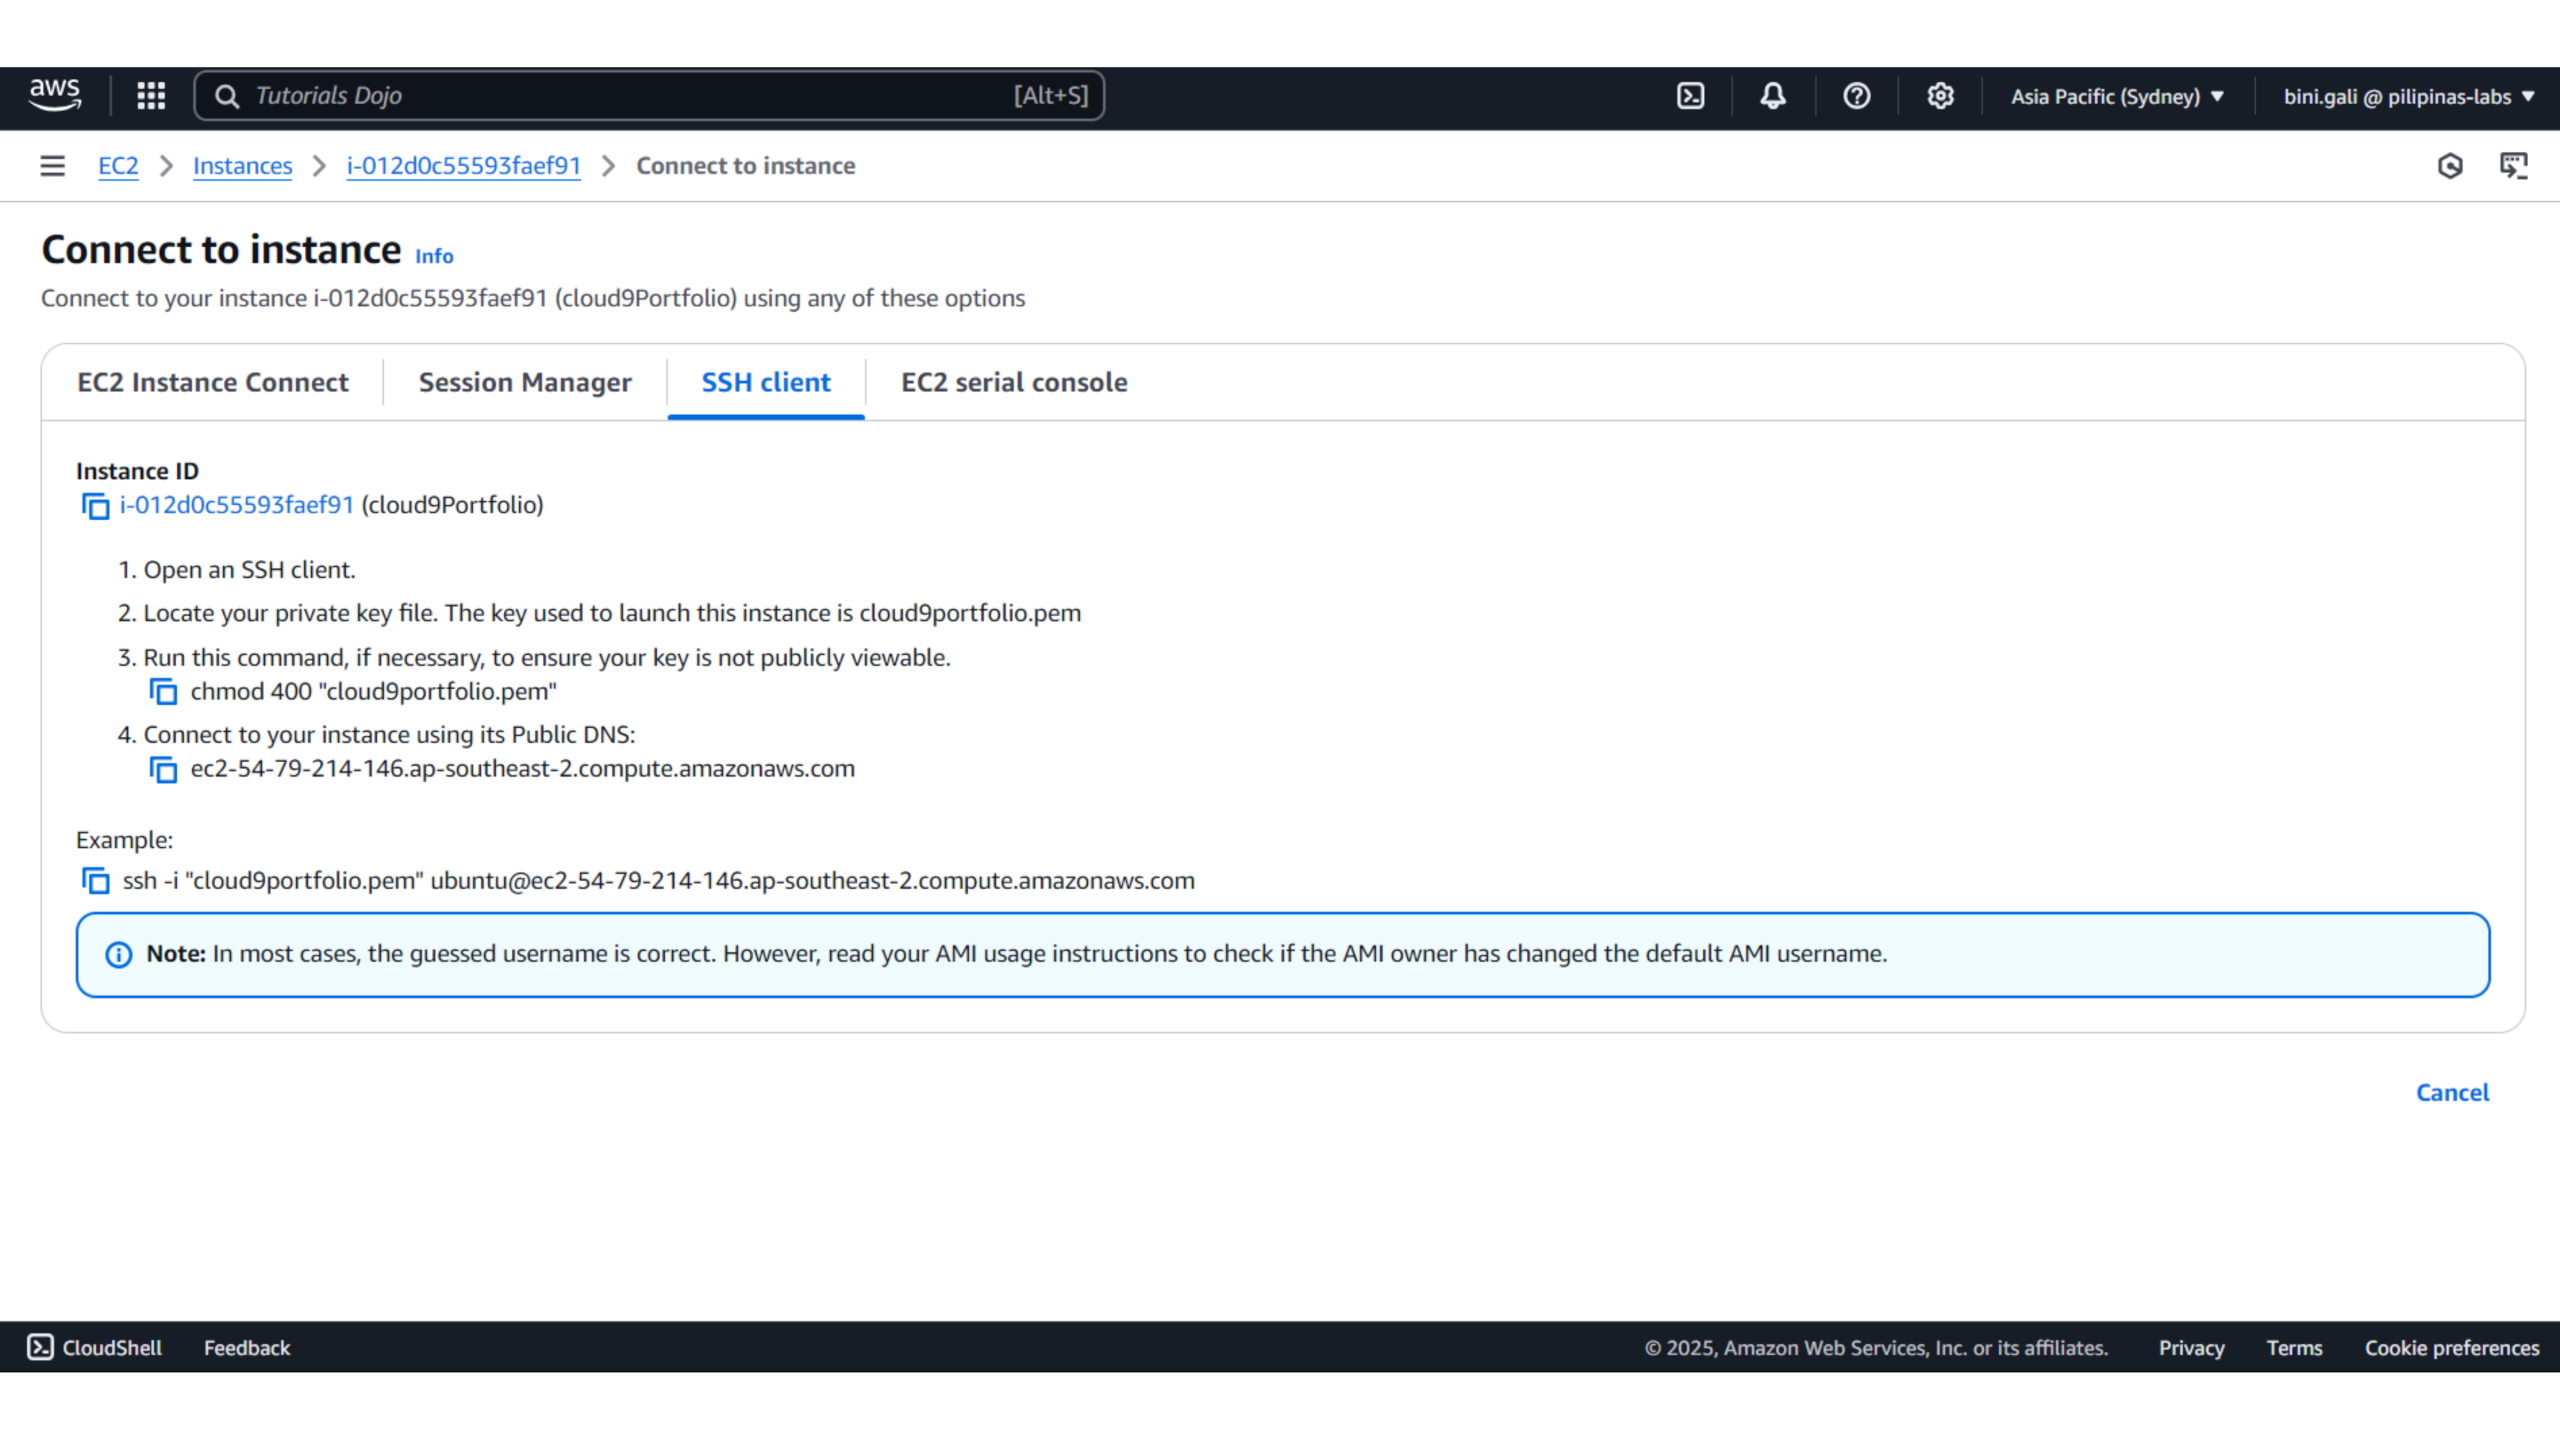Open the AWS services grid menu
This screenshot has width=2560, height=1440.
(x=151, y=96)
